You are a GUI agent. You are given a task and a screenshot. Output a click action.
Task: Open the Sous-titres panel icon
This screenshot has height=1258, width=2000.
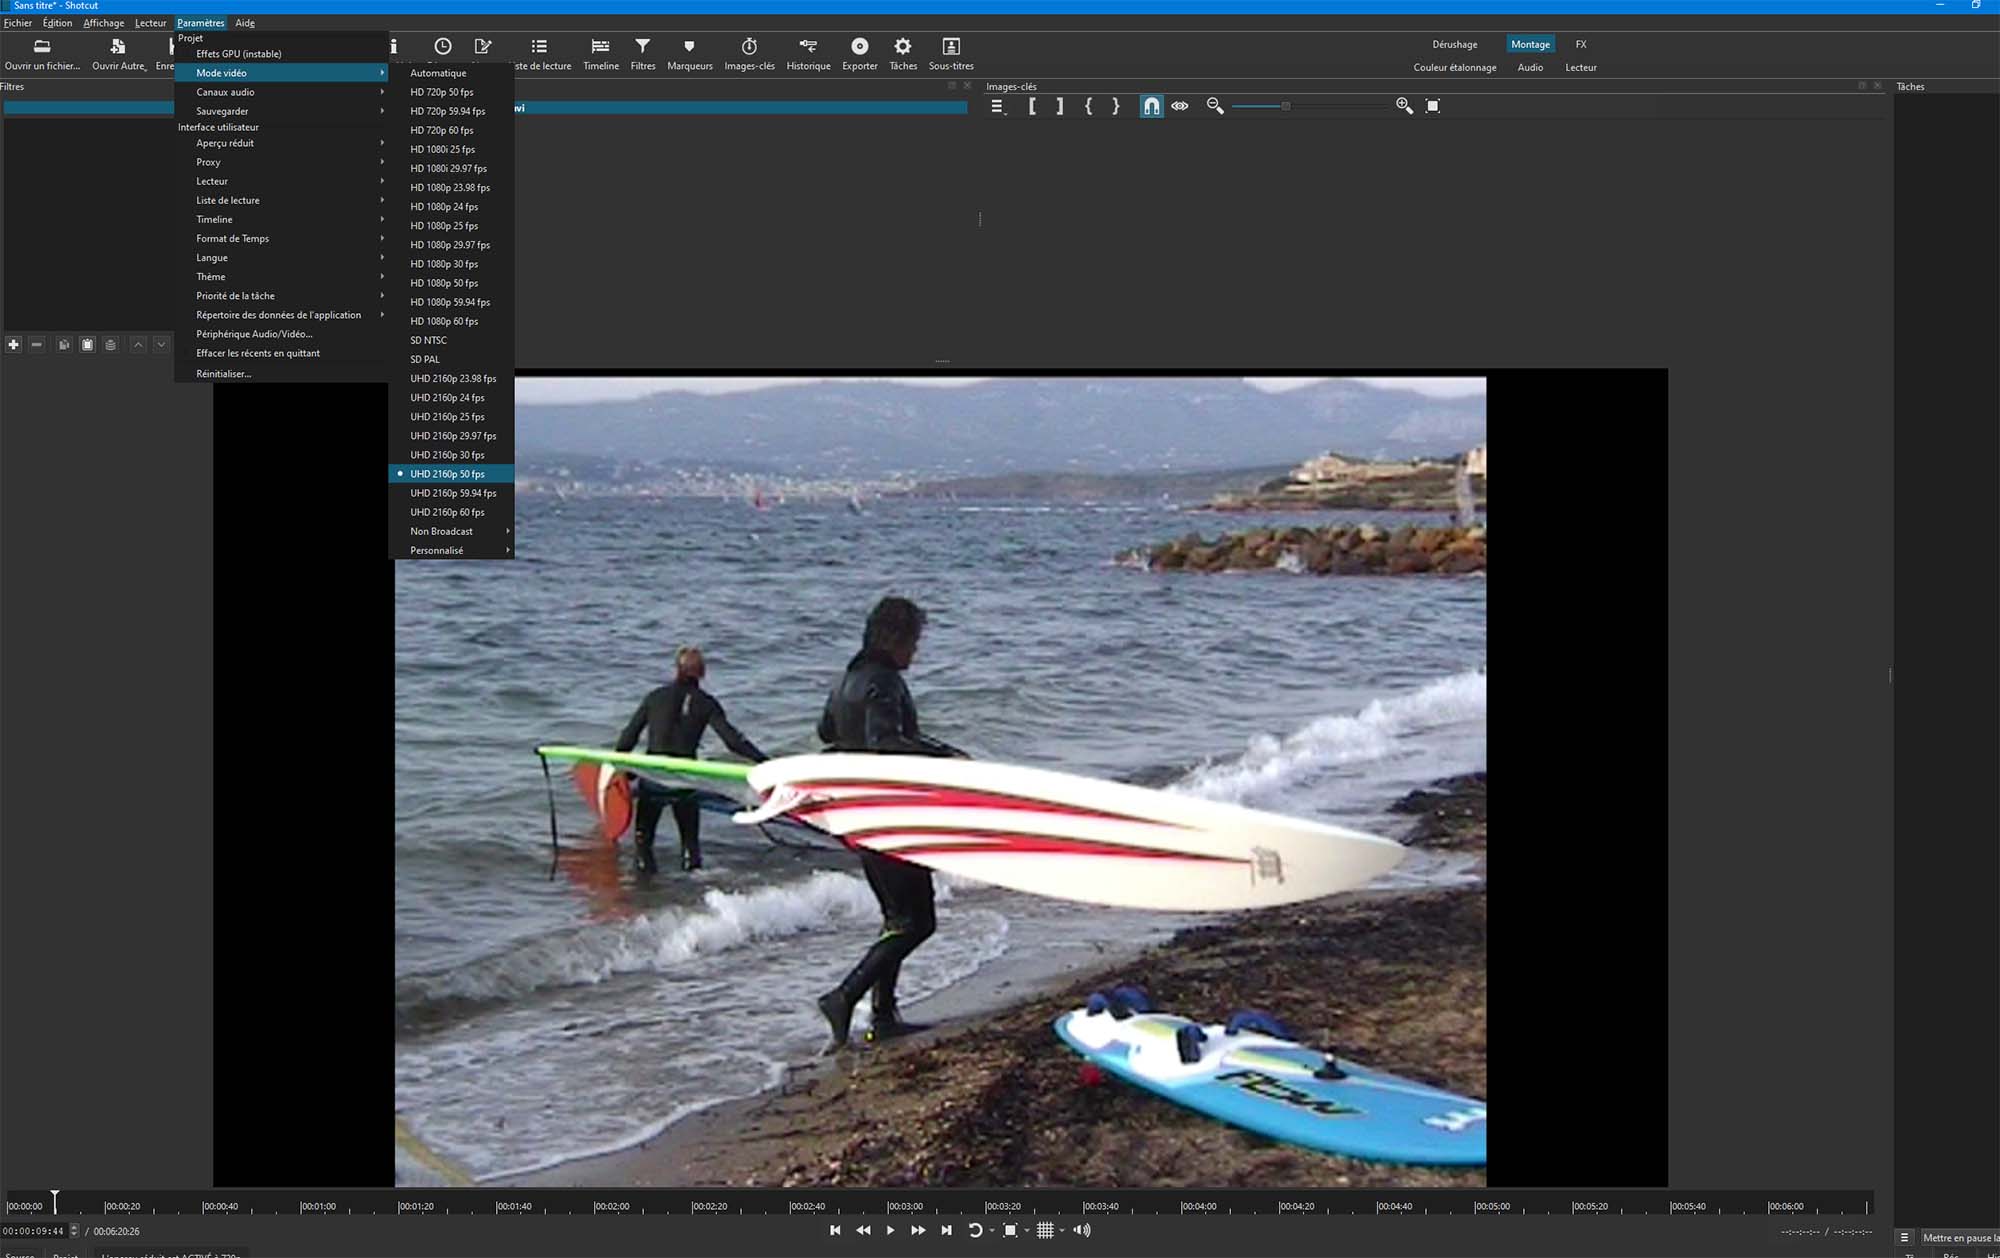[951, 47]
